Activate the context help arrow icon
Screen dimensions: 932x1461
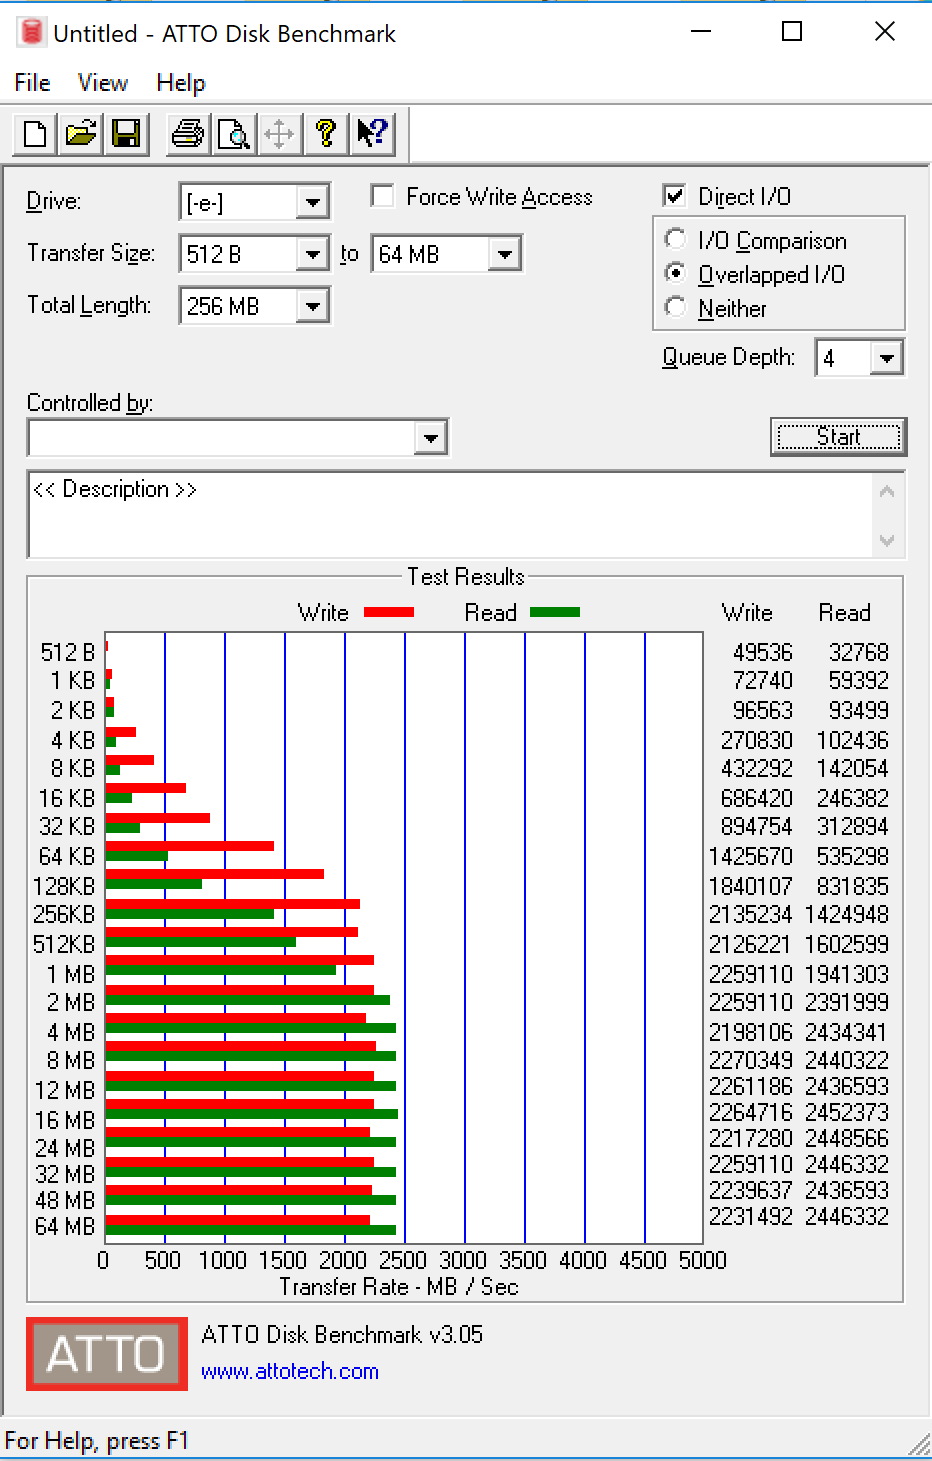coord(372,133)
